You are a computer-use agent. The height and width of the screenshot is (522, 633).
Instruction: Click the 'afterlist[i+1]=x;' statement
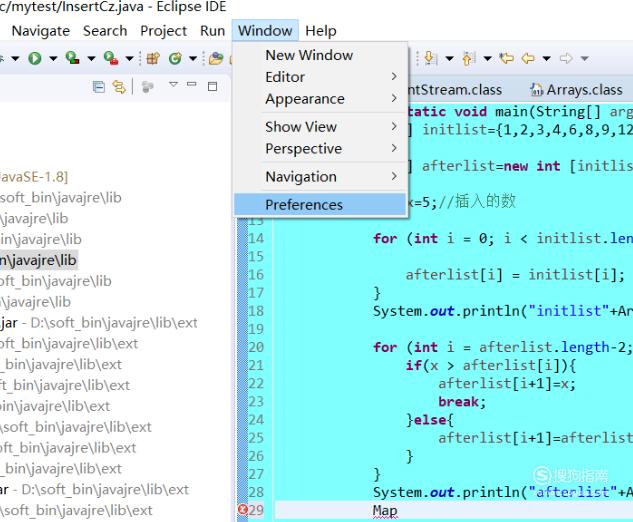point(507,383)
